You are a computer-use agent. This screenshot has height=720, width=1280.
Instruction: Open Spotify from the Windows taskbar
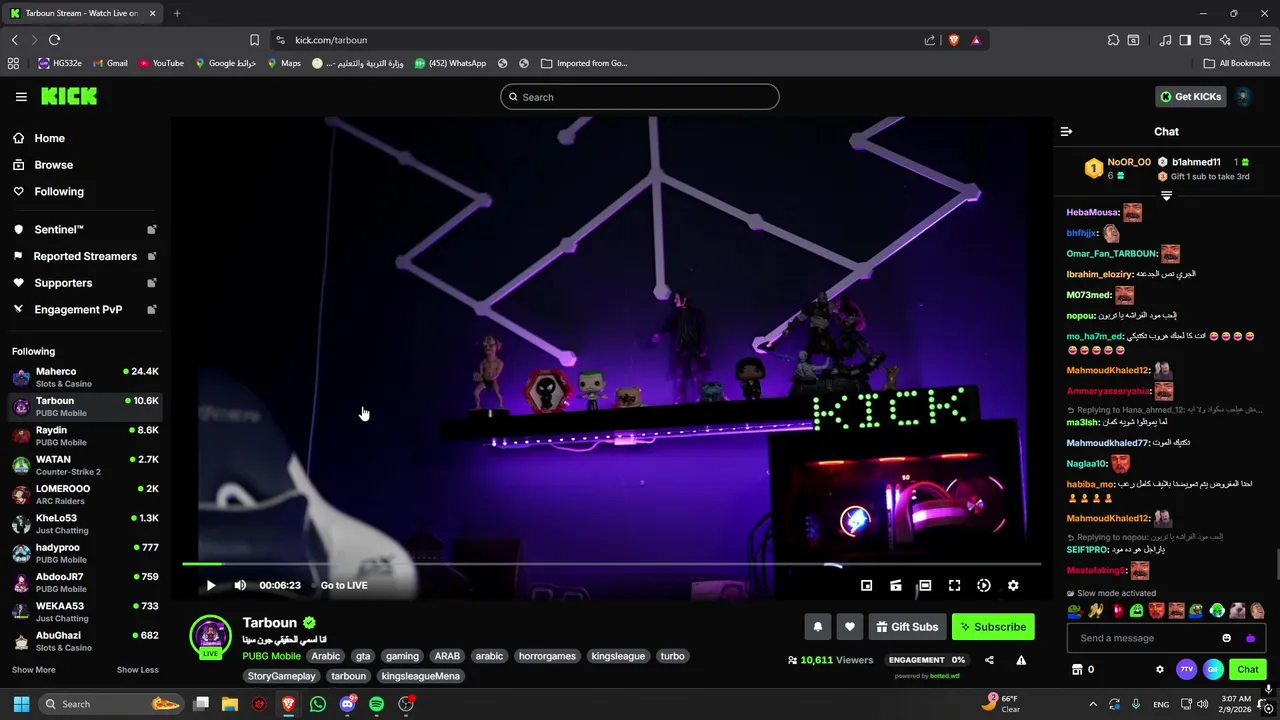point(376,705)
